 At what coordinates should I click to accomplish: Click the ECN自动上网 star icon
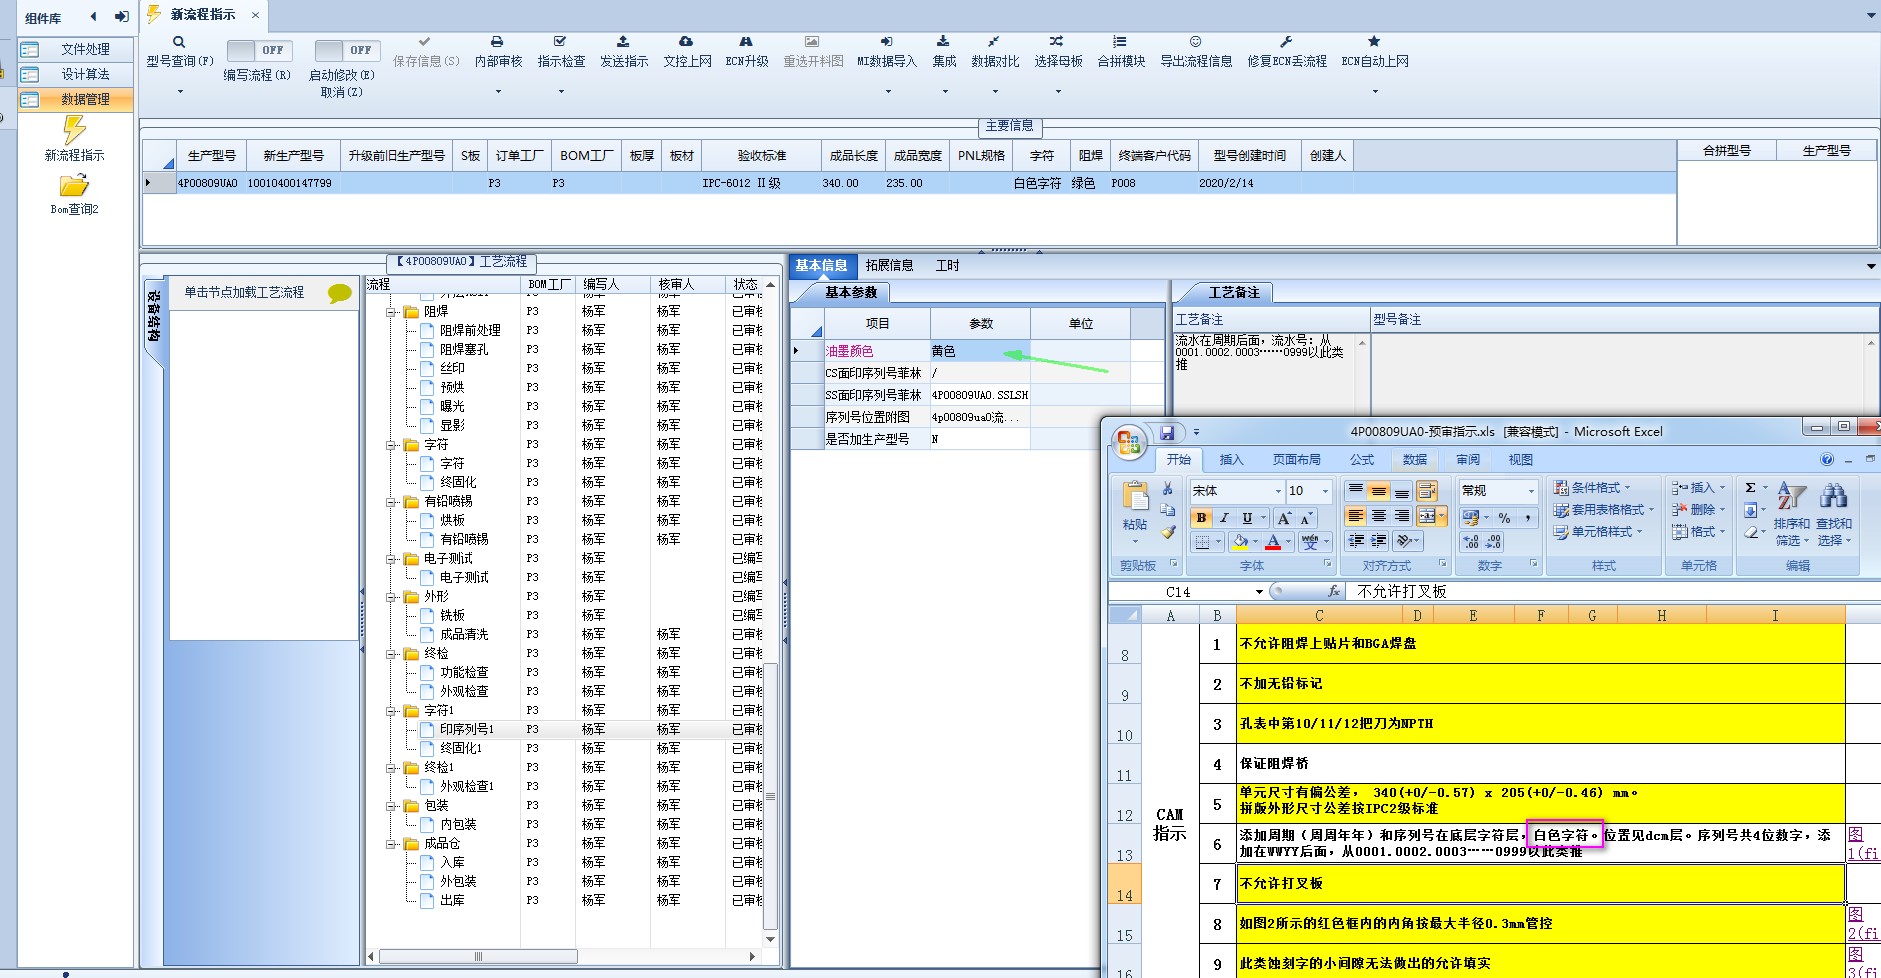pos(1374,42)
